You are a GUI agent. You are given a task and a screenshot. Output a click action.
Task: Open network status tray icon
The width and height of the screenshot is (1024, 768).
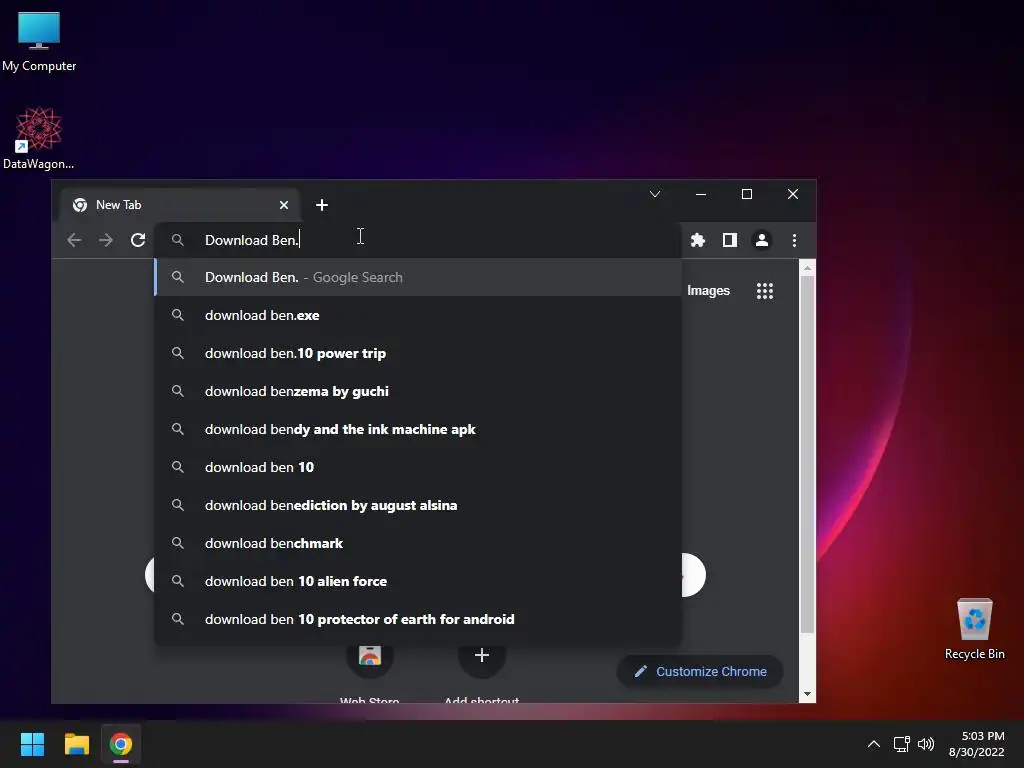(902, 744)
